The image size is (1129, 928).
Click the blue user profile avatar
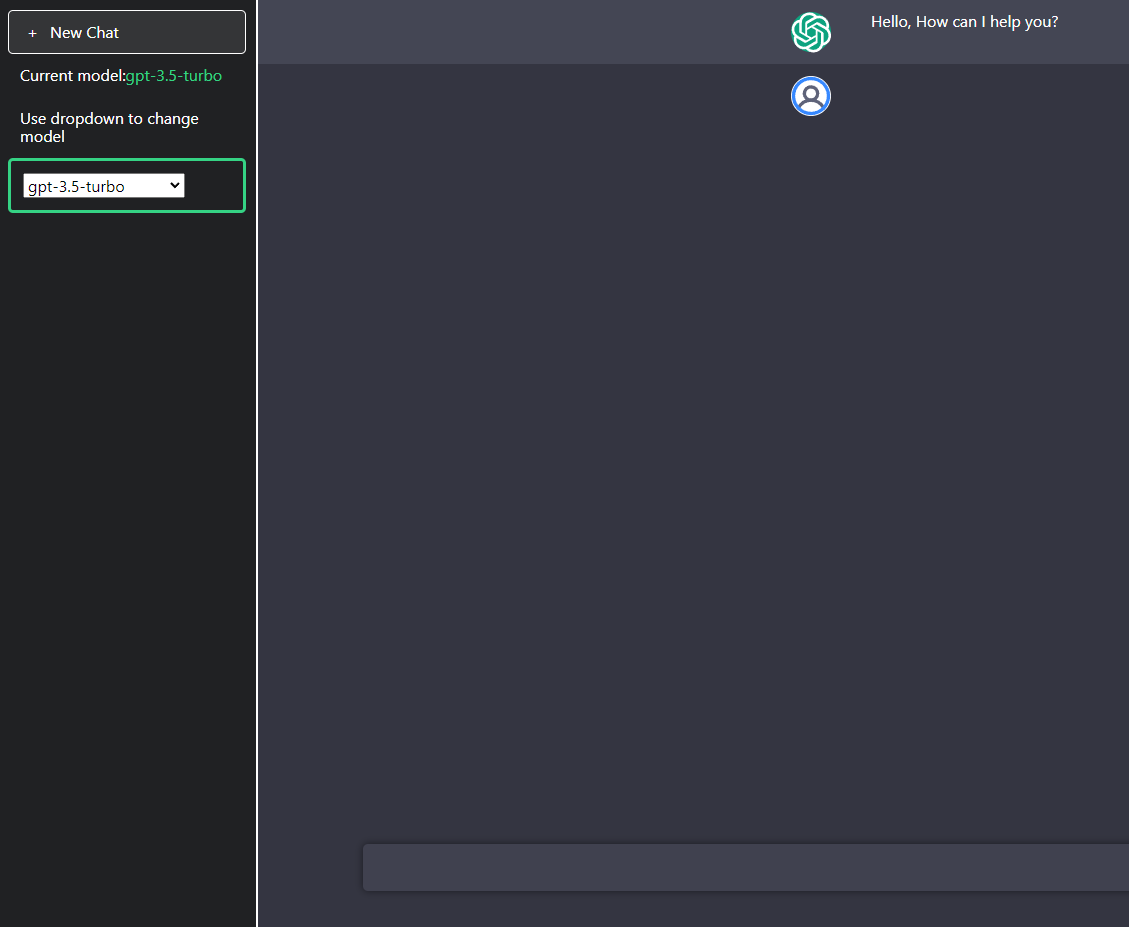tap(811, 96)
